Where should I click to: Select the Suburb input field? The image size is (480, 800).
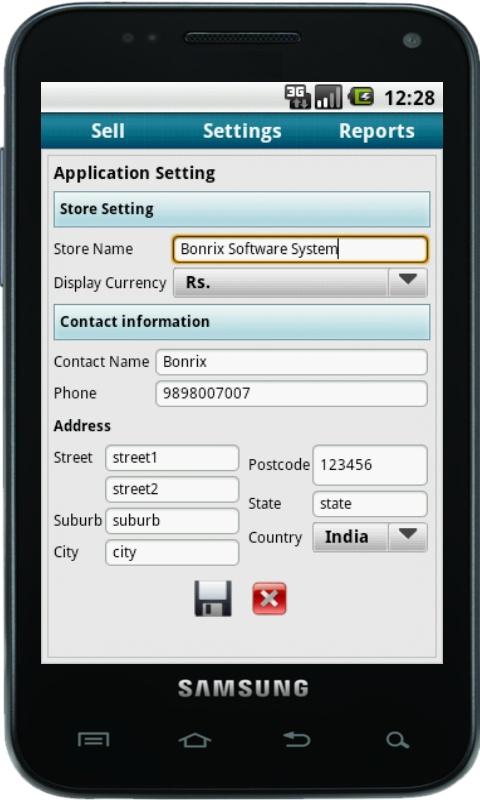tap(172, 521)
